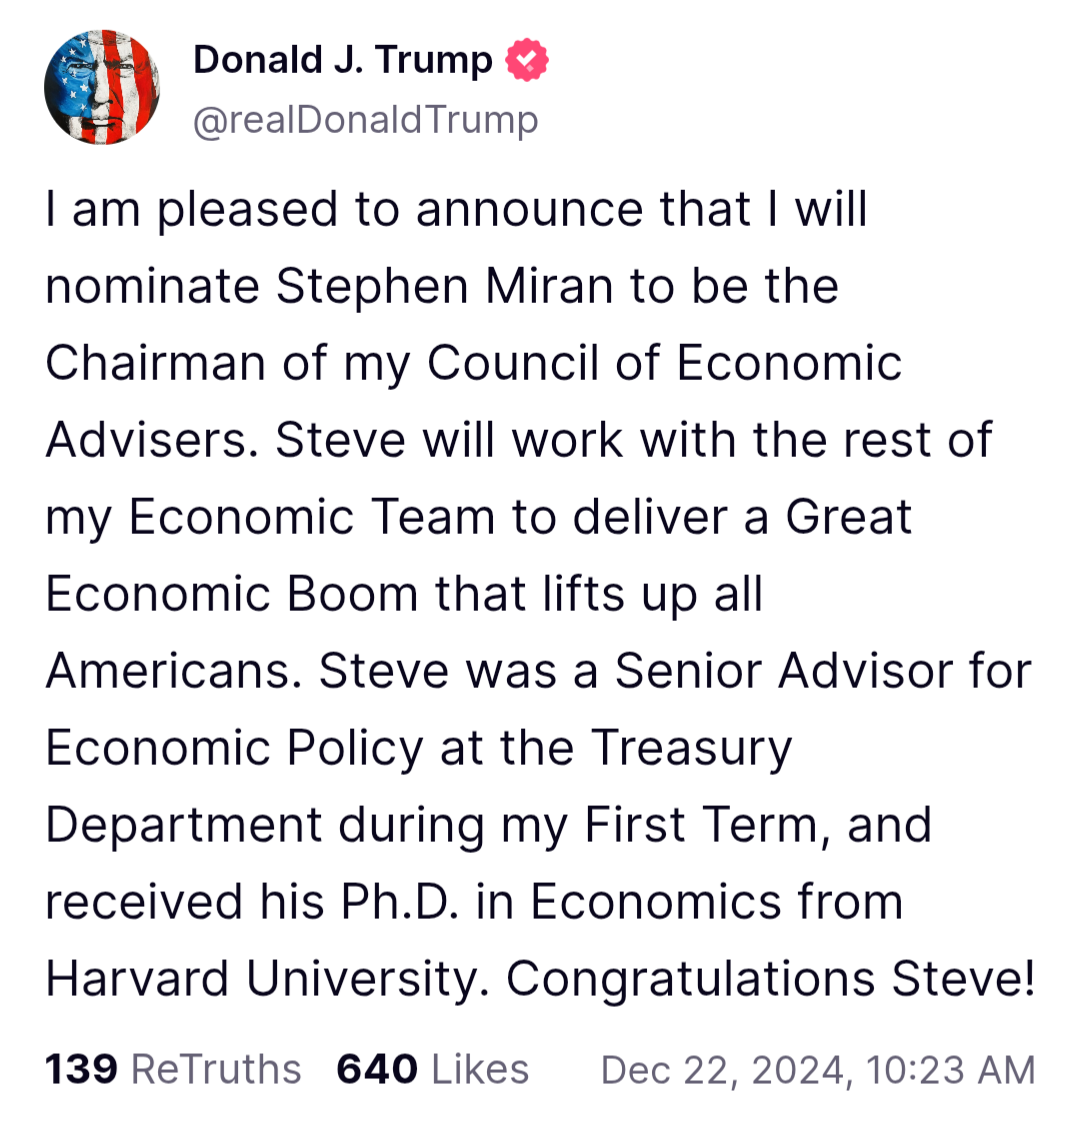The image size is (1080, 1125).
Task: Open the flag-painted profile avatar
Action: (102, 88)
